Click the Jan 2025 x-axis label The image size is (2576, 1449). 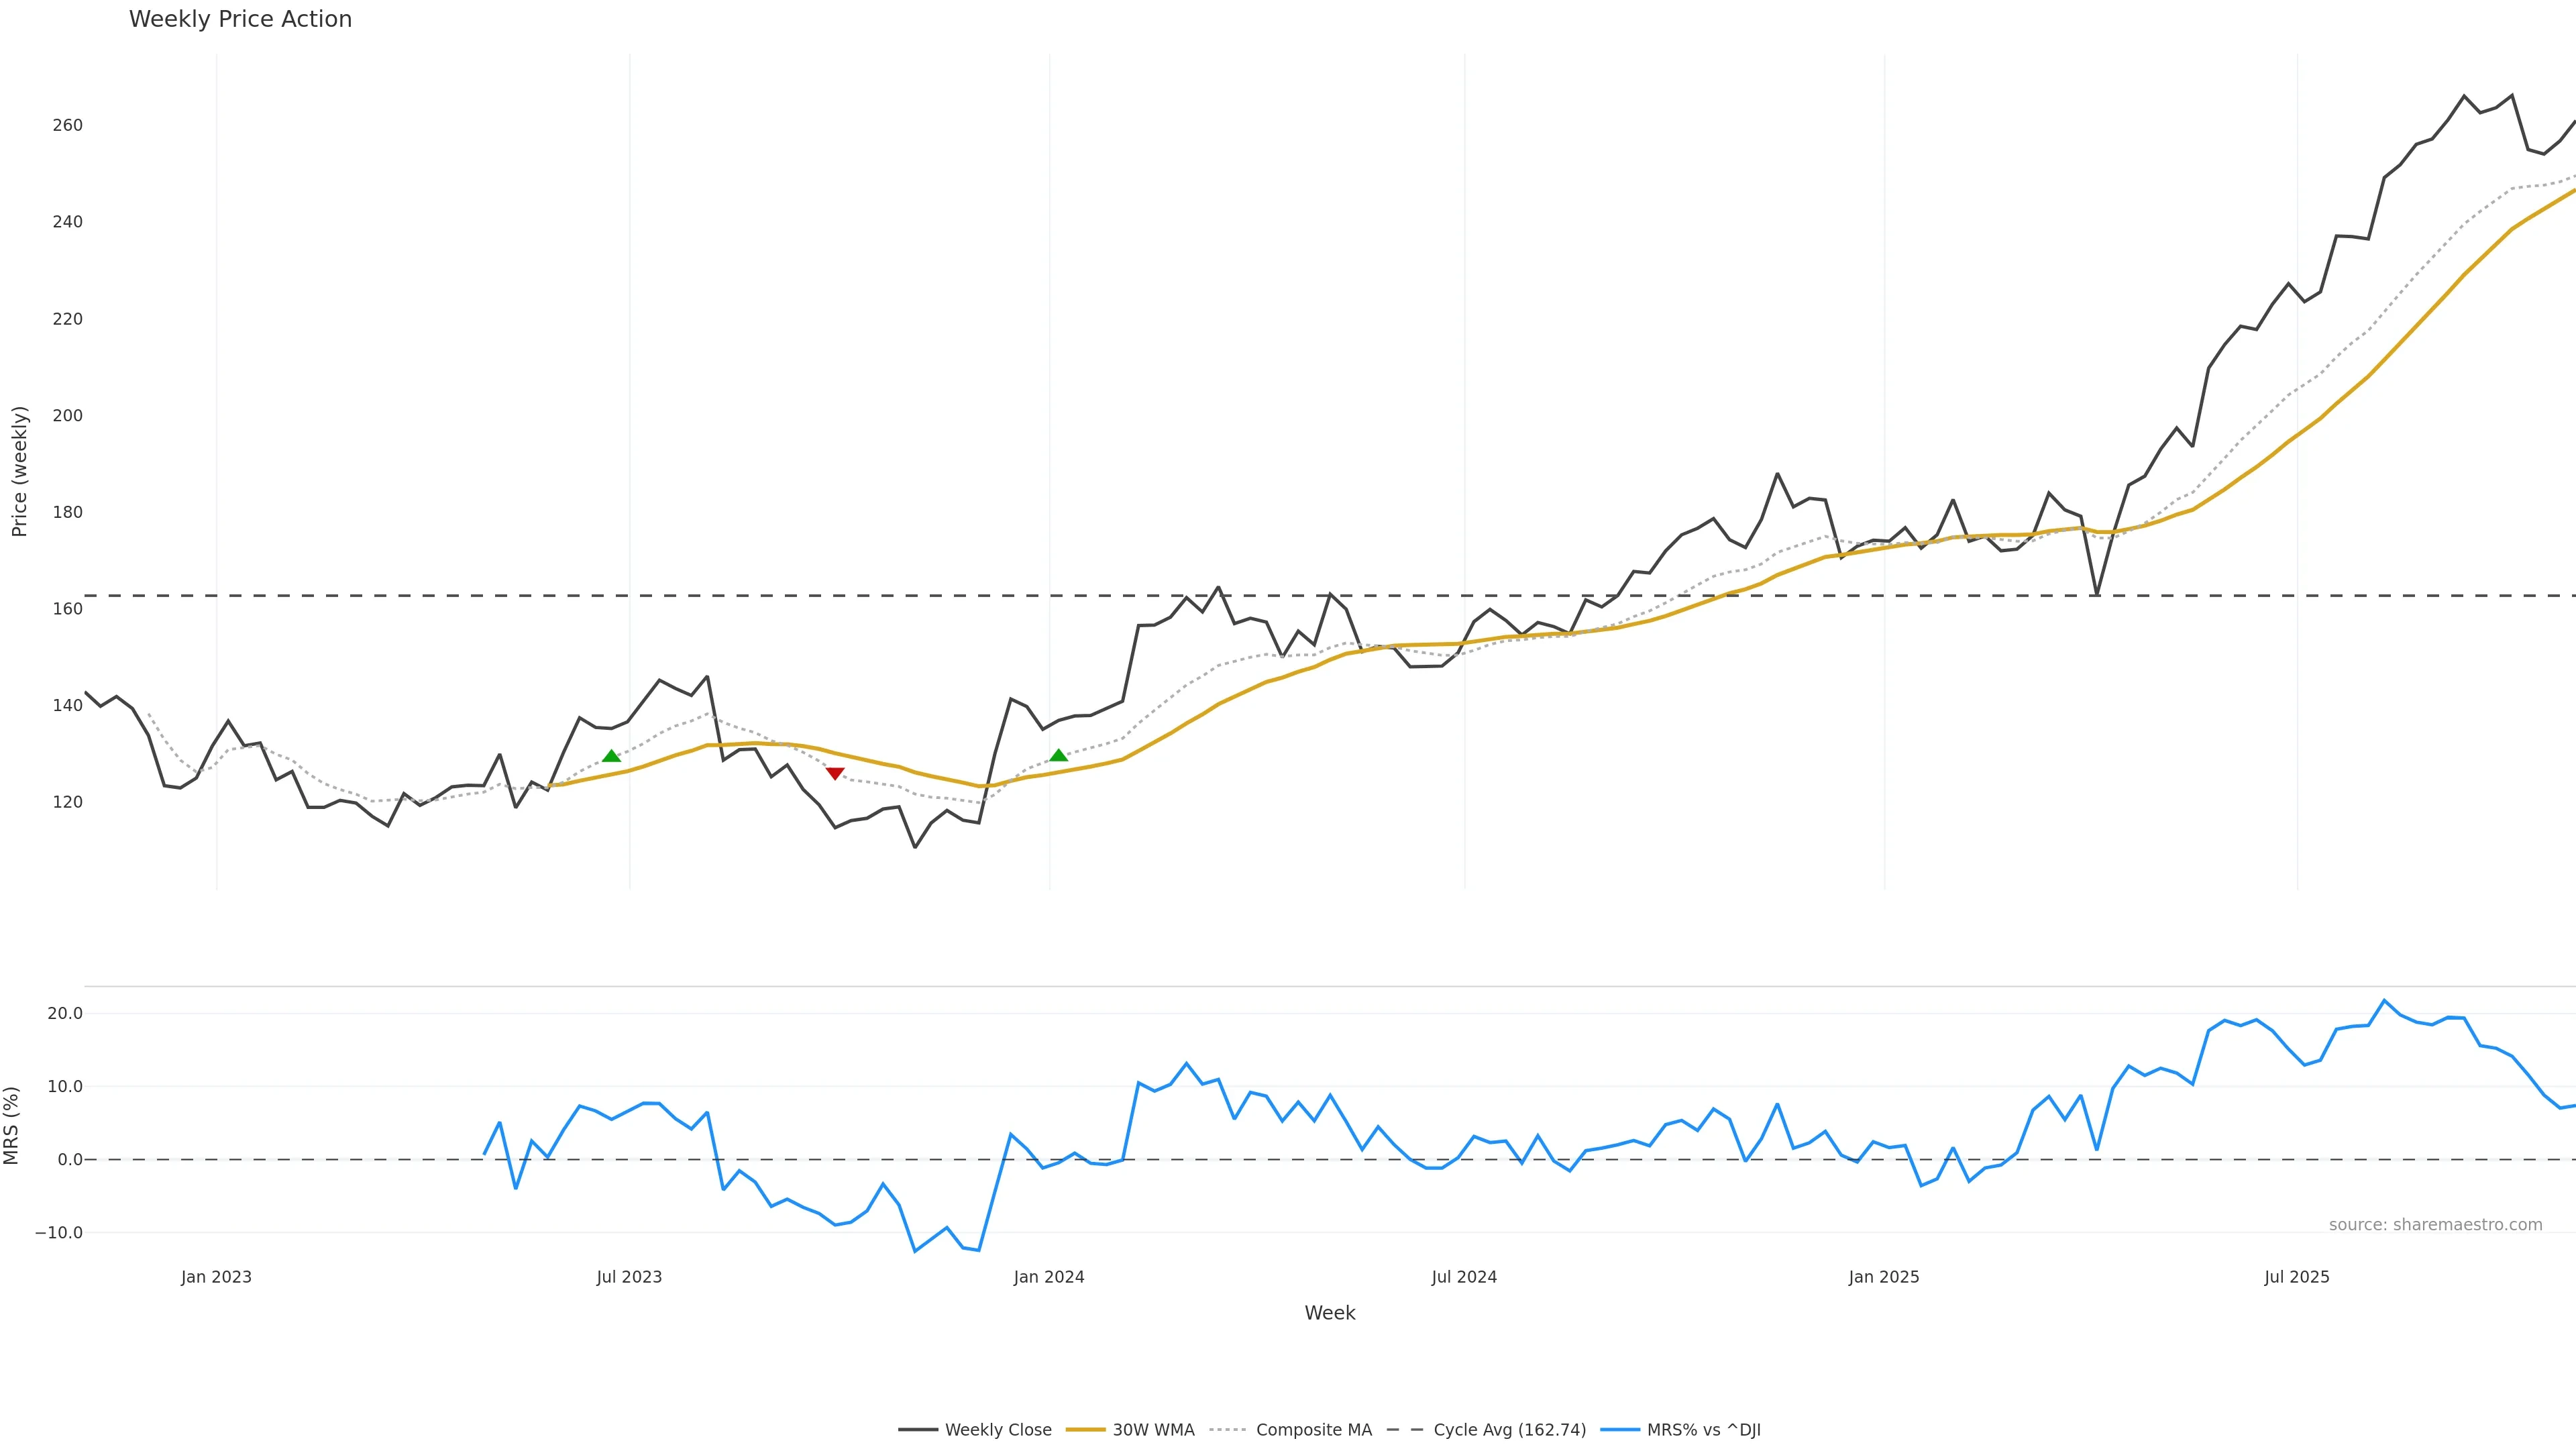(x=1884, y=1277)
